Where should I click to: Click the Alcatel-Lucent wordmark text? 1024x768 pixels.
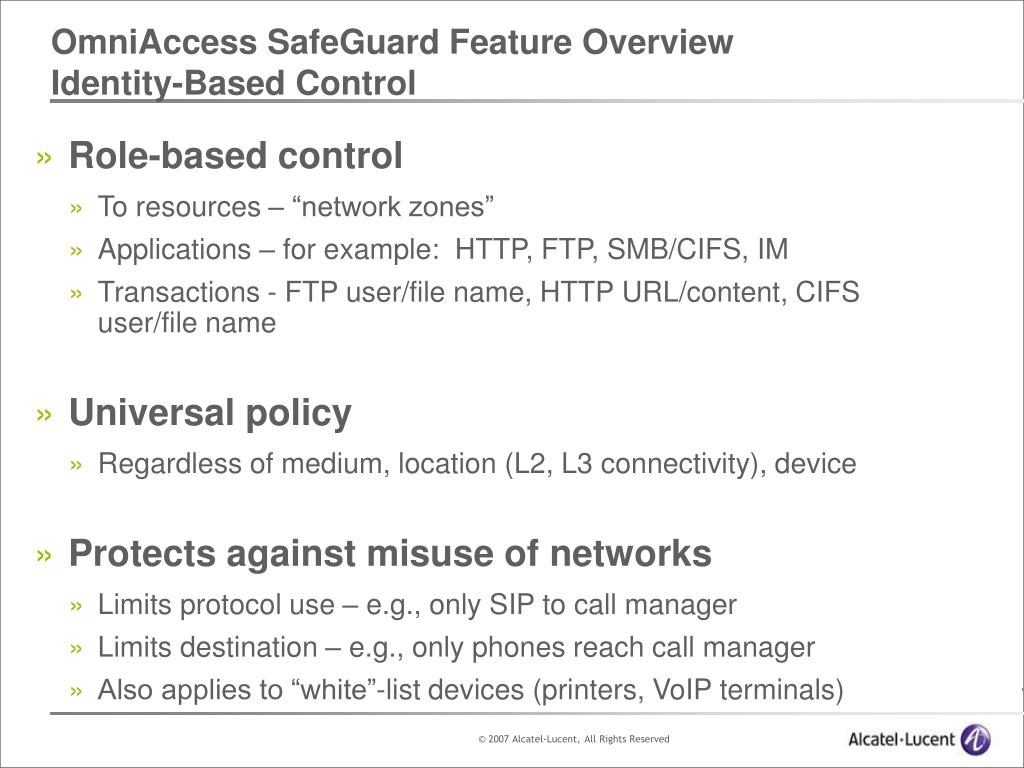[901, 739]
